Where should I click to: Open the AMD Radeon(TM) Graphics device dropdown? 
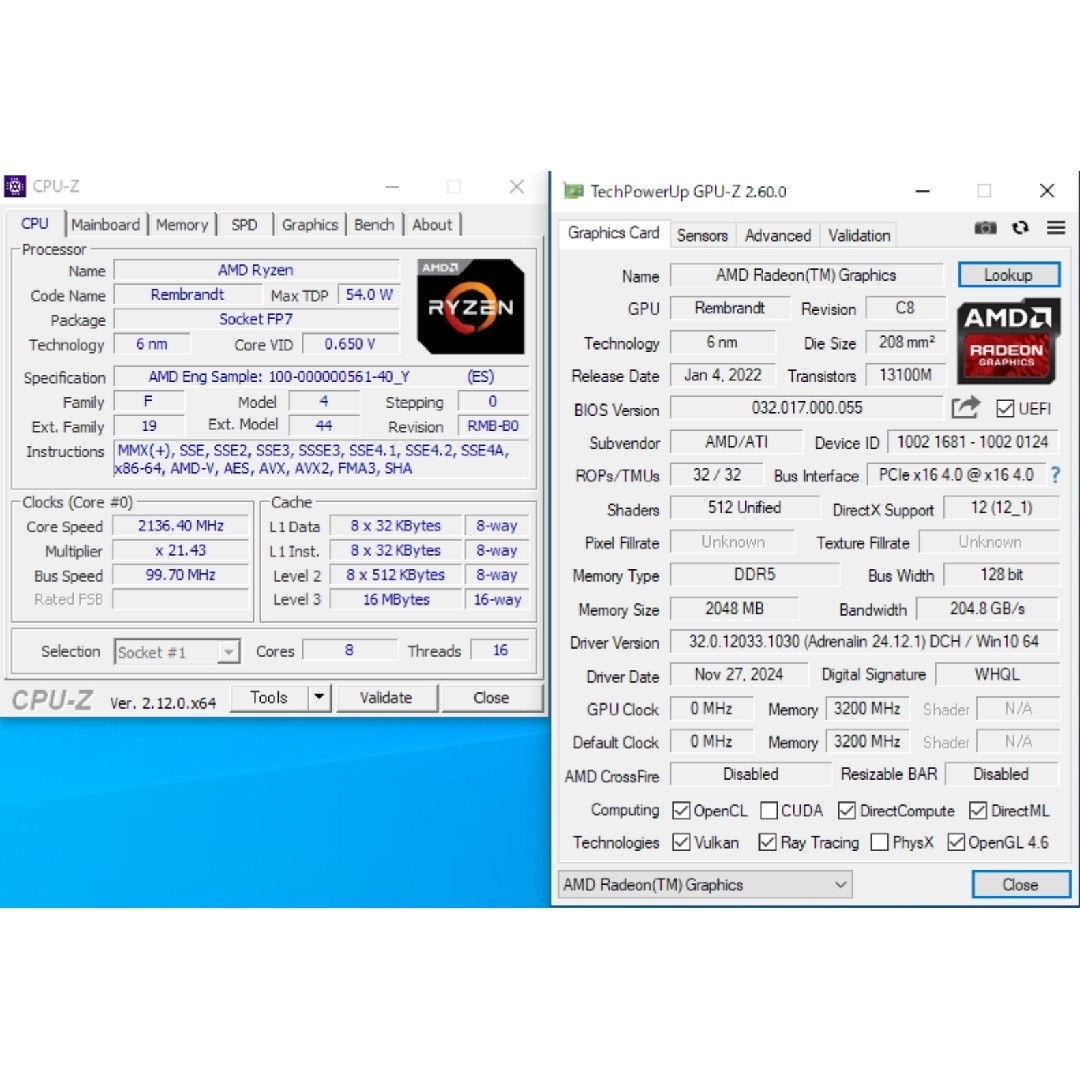pos(705,884)
